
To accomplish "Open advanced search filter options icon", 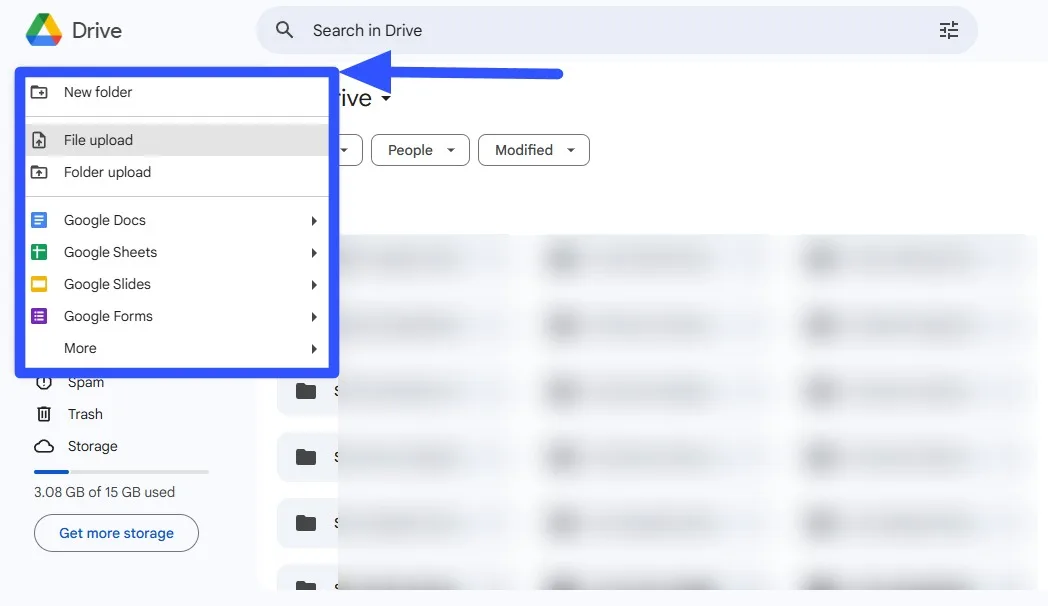I will click(948, 30).
